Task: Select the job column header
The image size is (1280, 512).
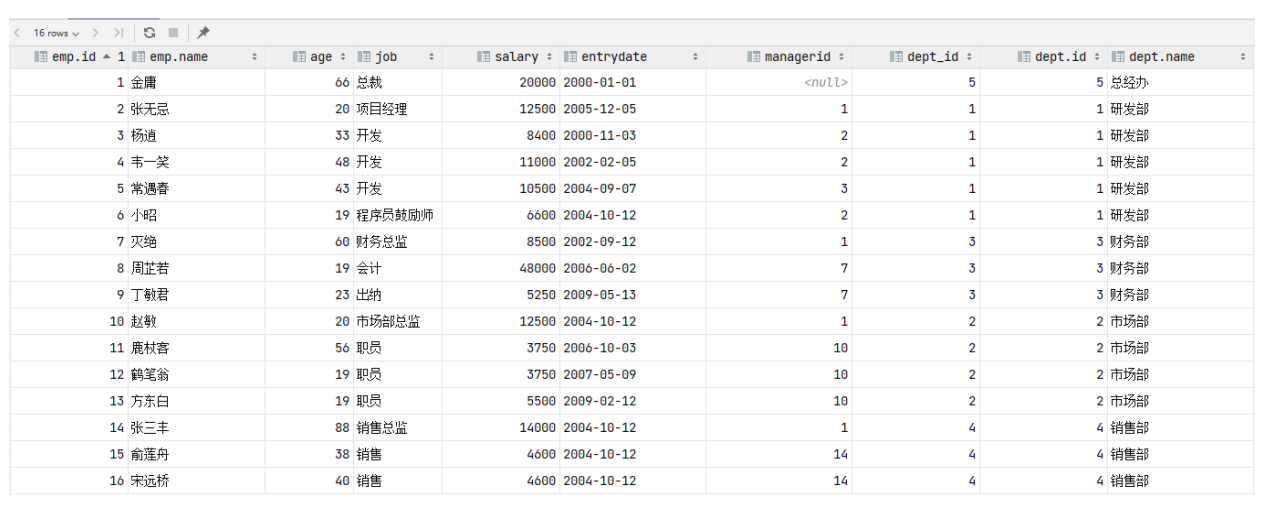Action: 398,57
